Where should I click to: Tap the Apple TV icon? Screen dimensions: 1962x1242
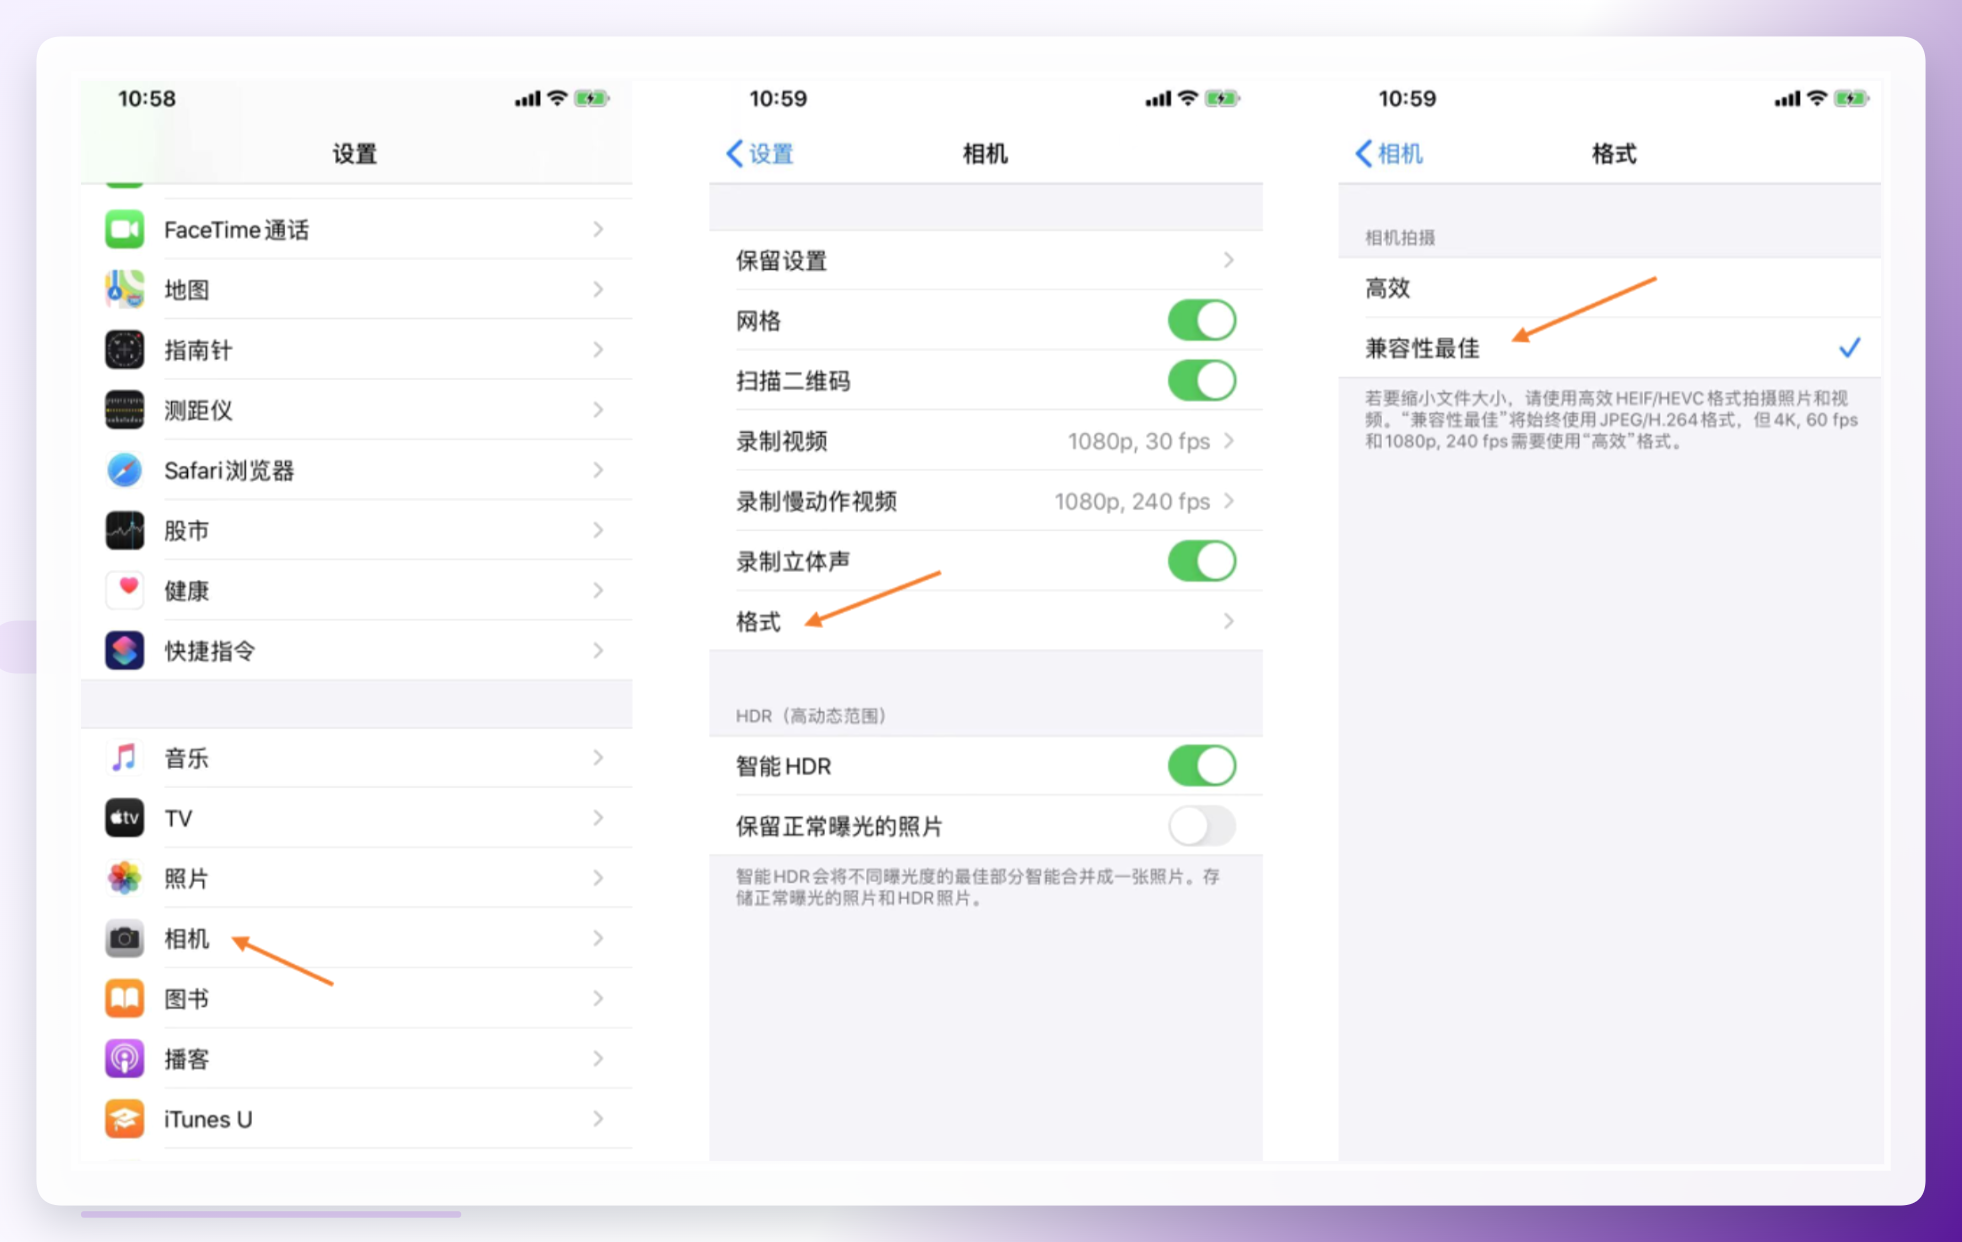click(x=124, y=818)
